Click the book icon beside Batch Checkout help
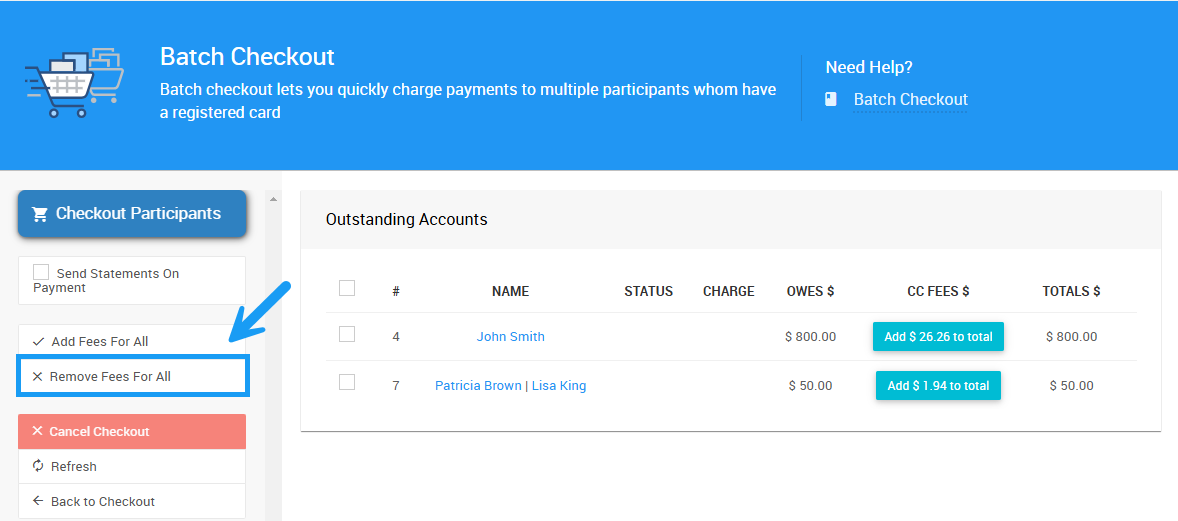Viewport: 1178px width, 521px height. point(830,99)
